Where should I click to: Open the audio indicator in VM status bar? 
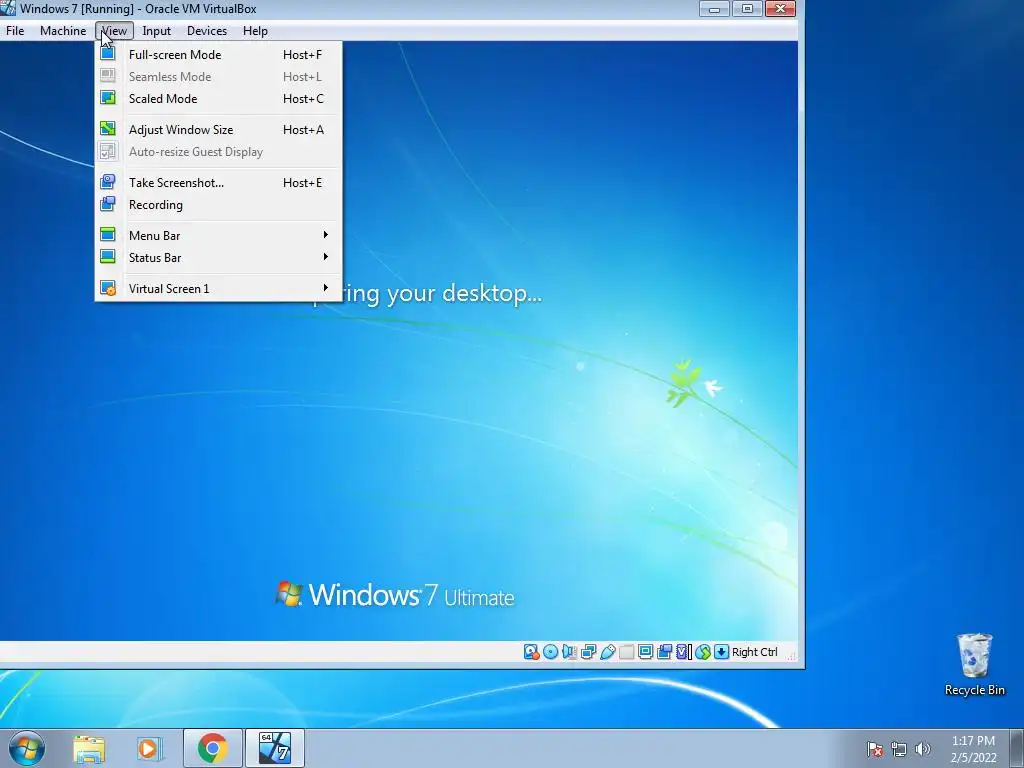point(569,652)
